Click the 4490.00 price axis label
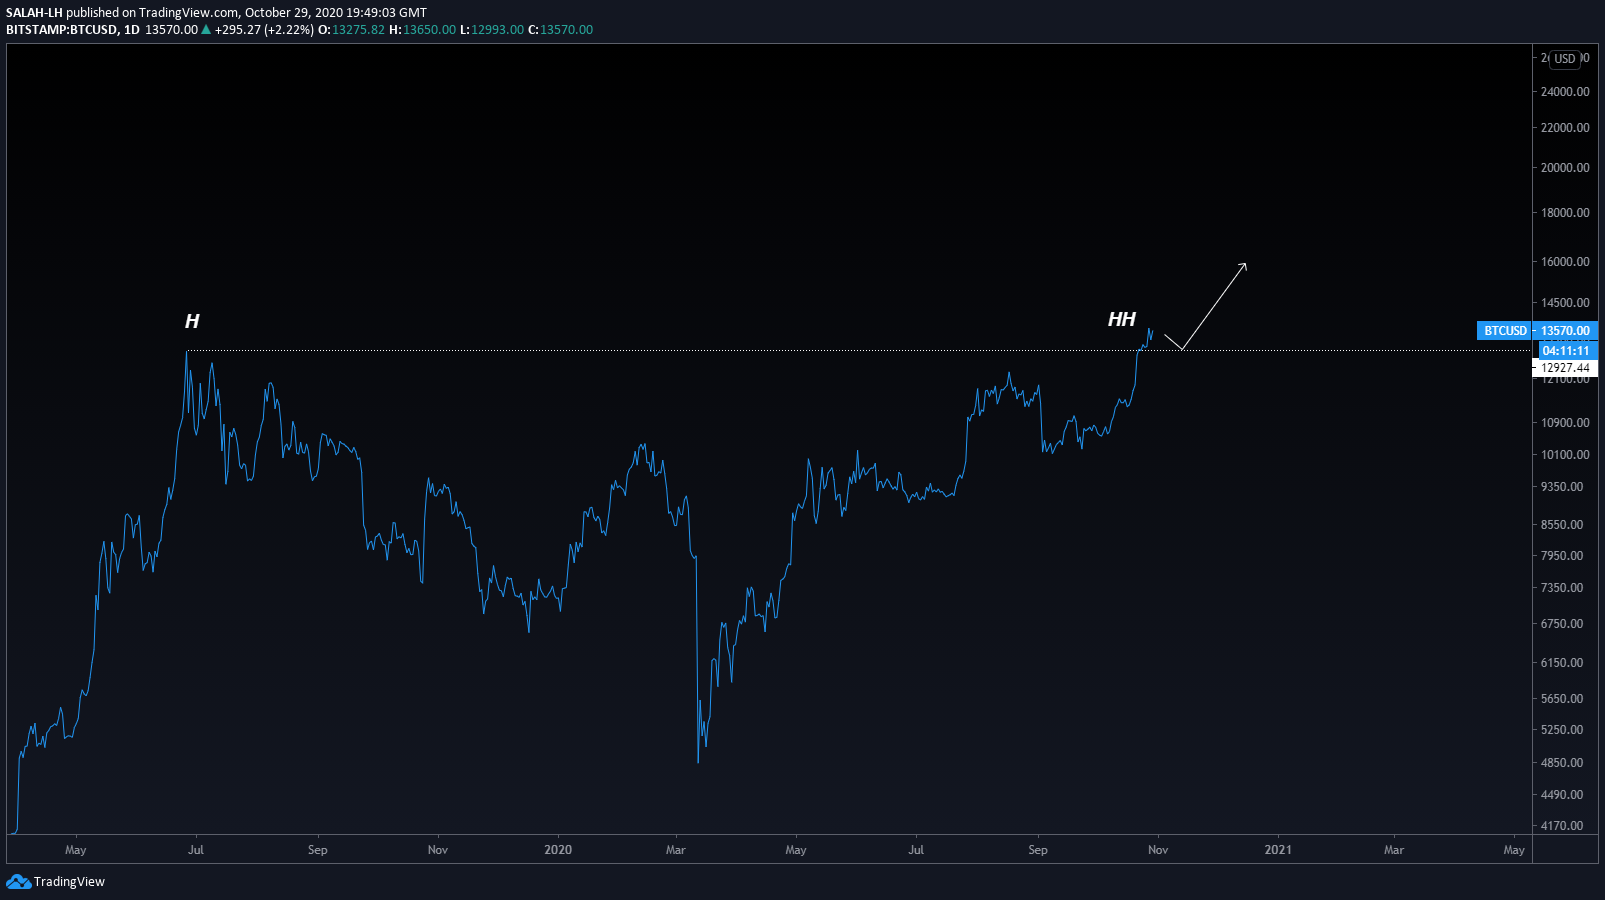 pos(1562,795)
